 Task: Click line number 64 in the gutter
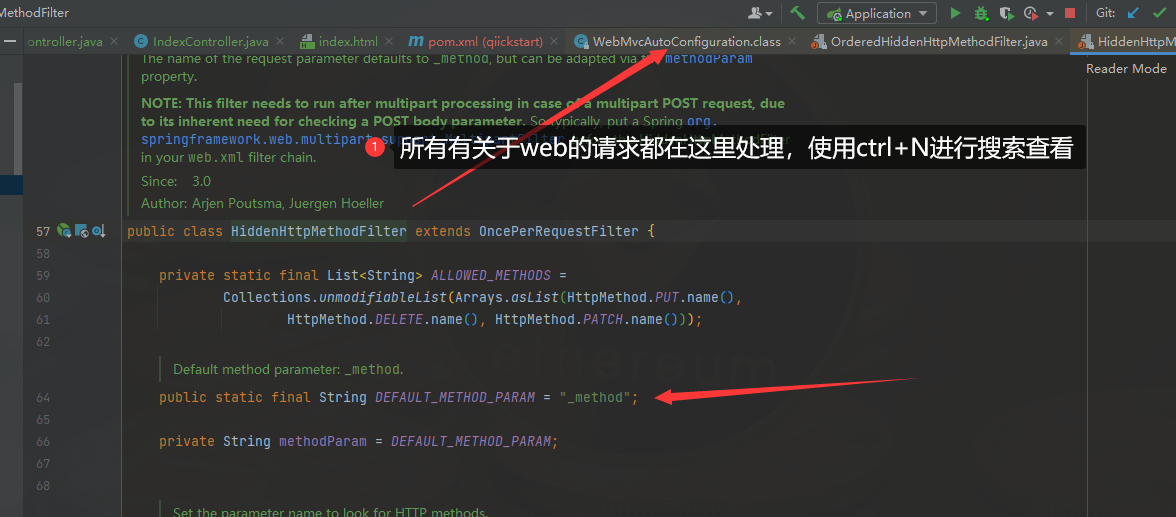43,398
